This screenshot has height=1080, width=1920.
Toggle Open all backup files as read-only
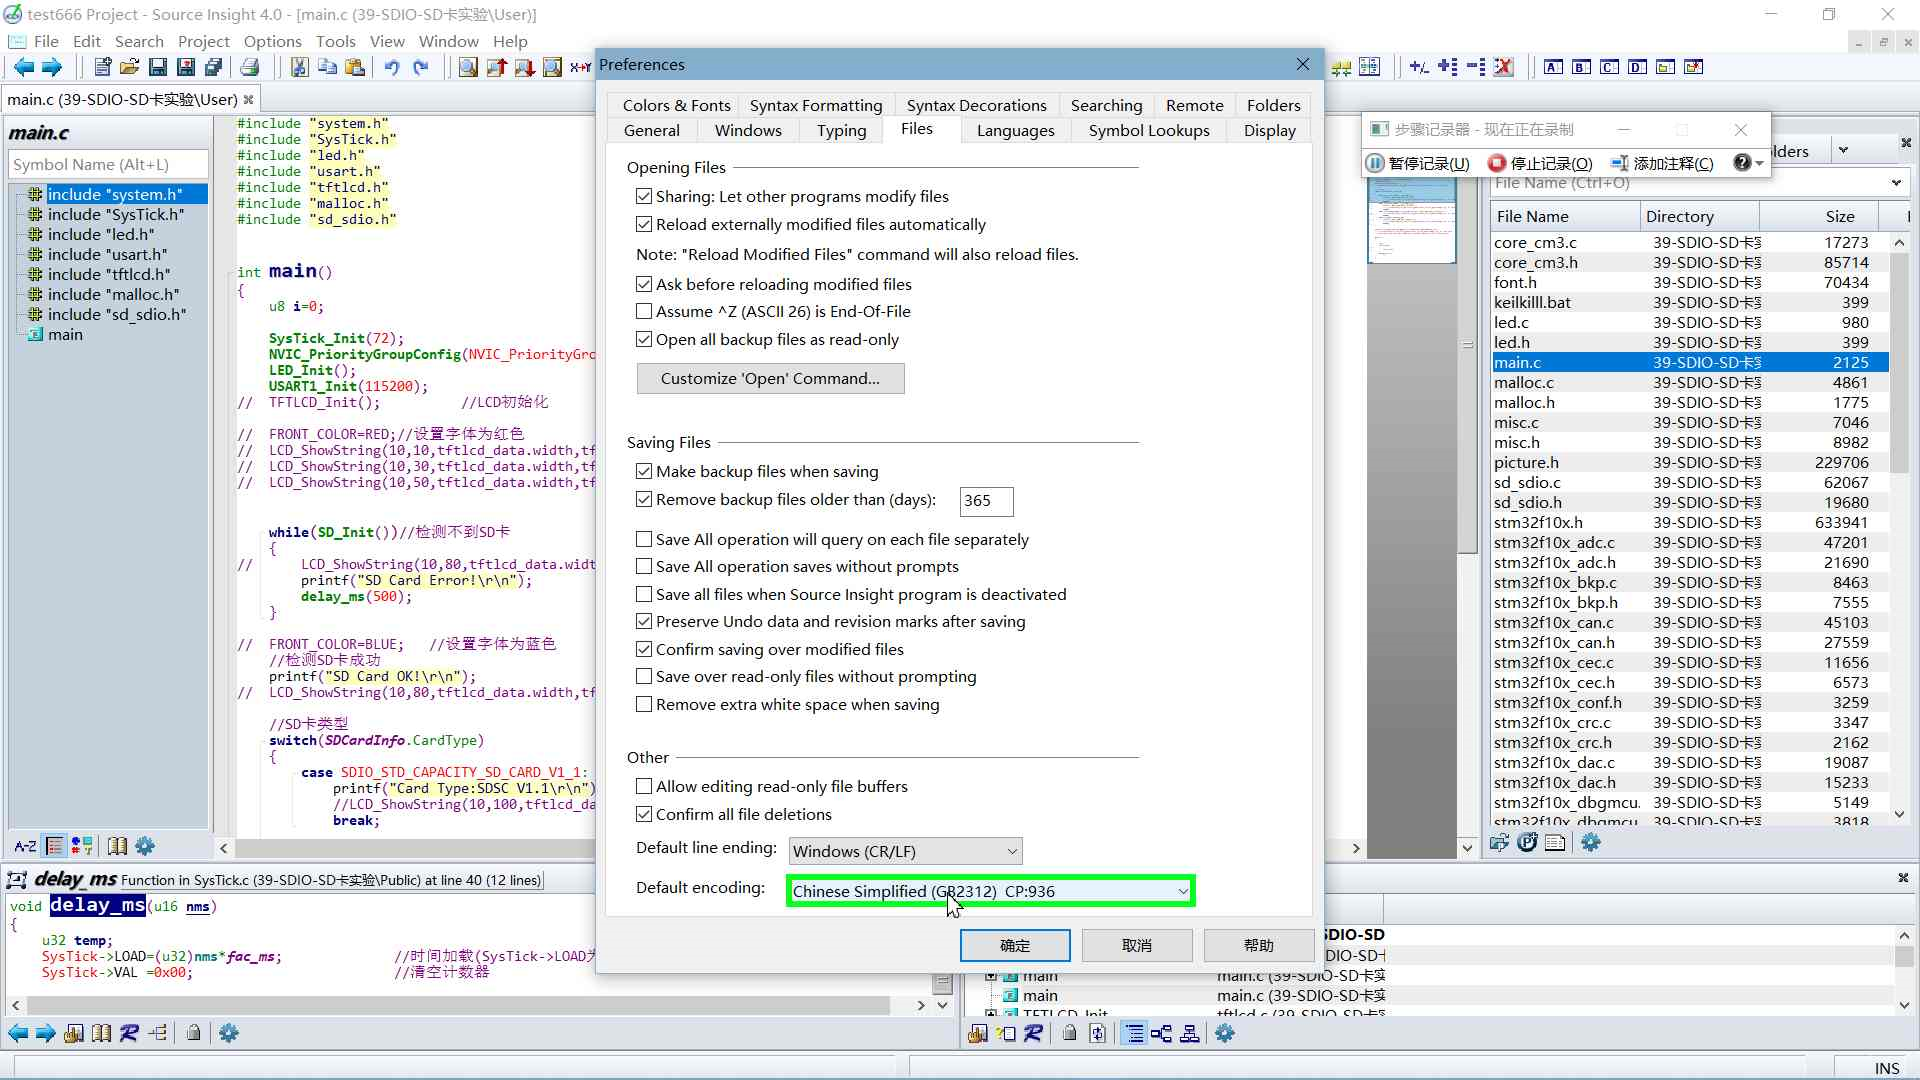tap(644, 340)
